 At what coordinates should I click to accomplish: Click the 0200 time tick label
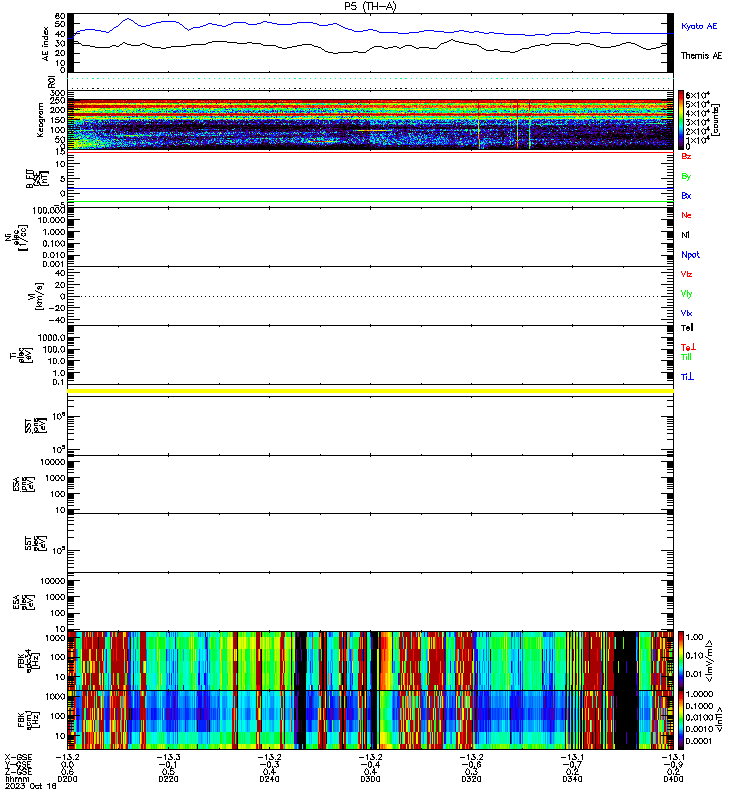click(x=67, y=779)
